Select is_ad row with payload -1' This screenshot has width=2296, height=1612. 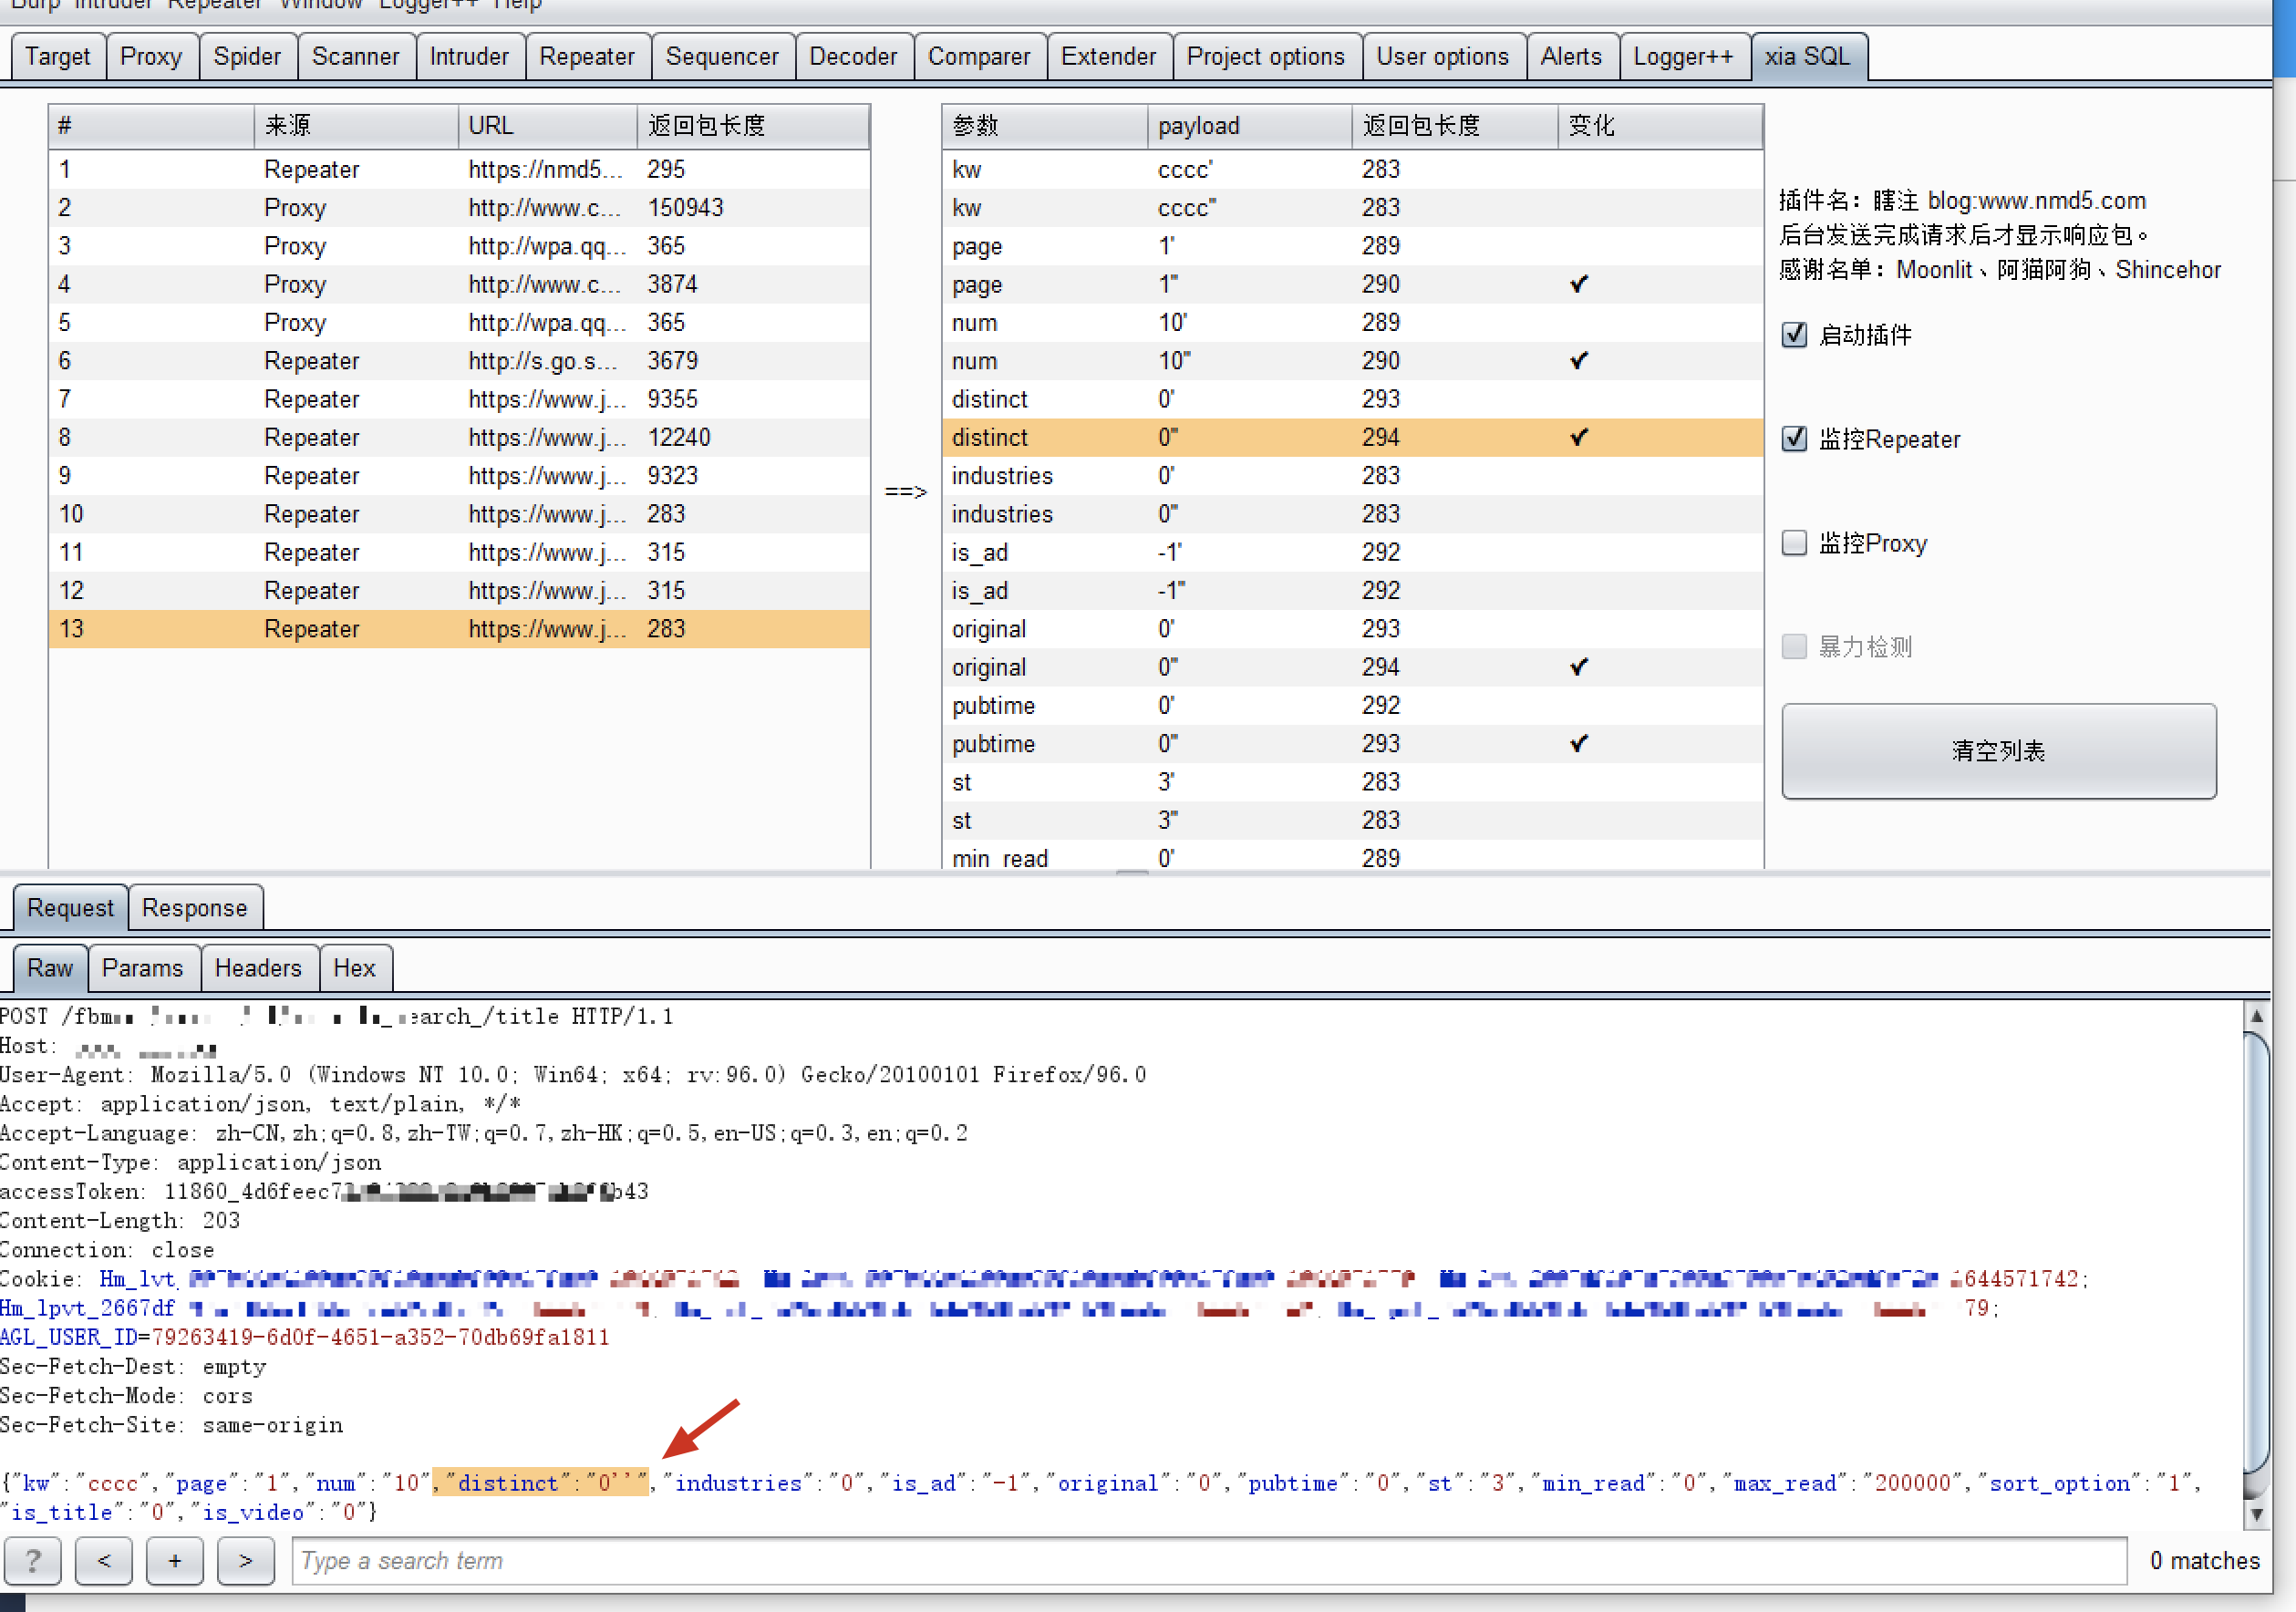tap(1352, 552)
